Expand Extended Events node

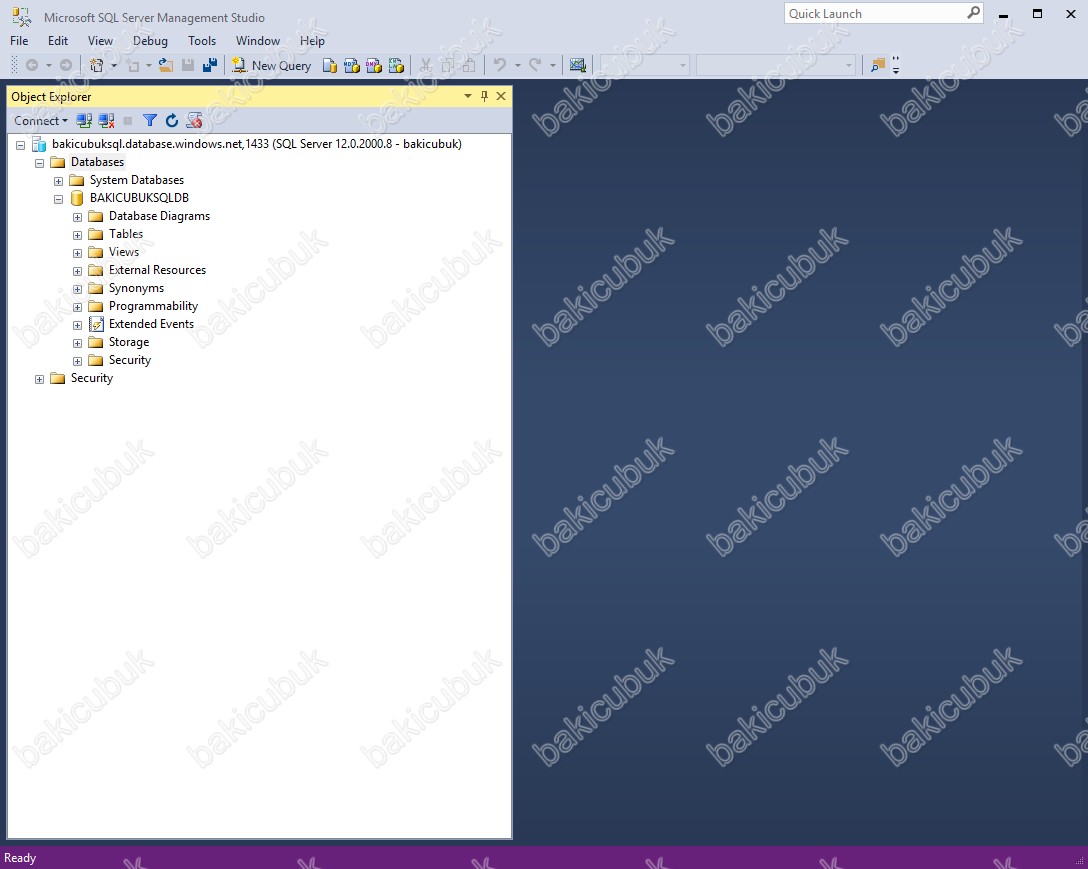(x=78, y=326)
